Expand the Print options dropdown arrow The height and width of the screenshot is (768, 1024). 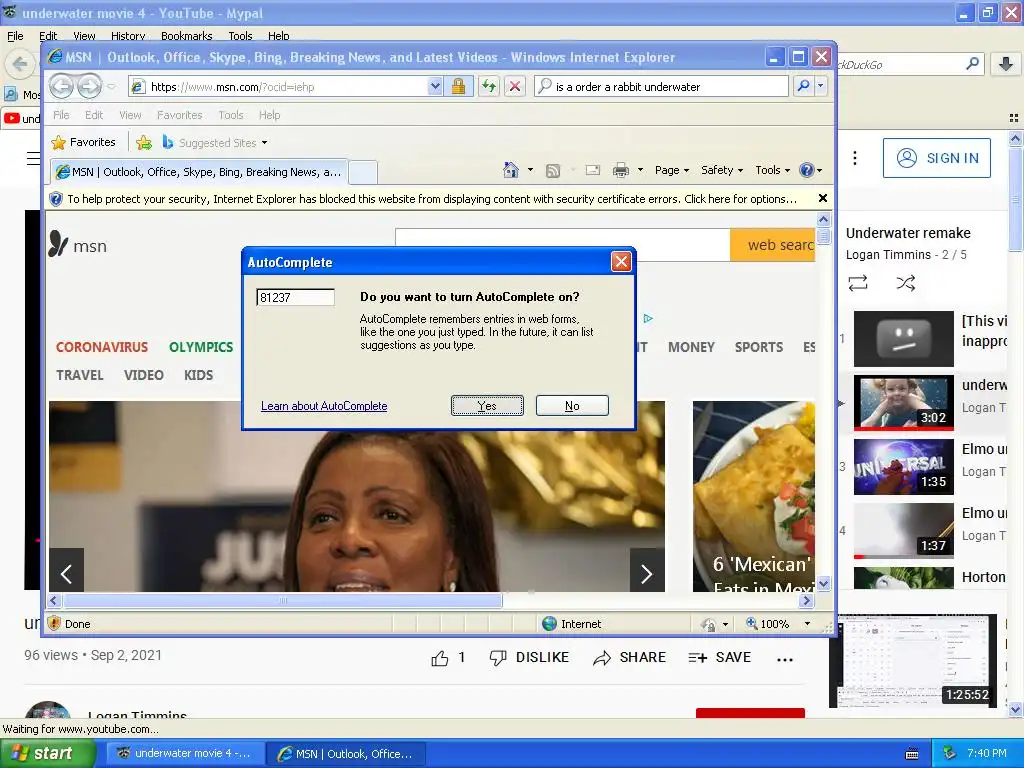coord(640,170)
